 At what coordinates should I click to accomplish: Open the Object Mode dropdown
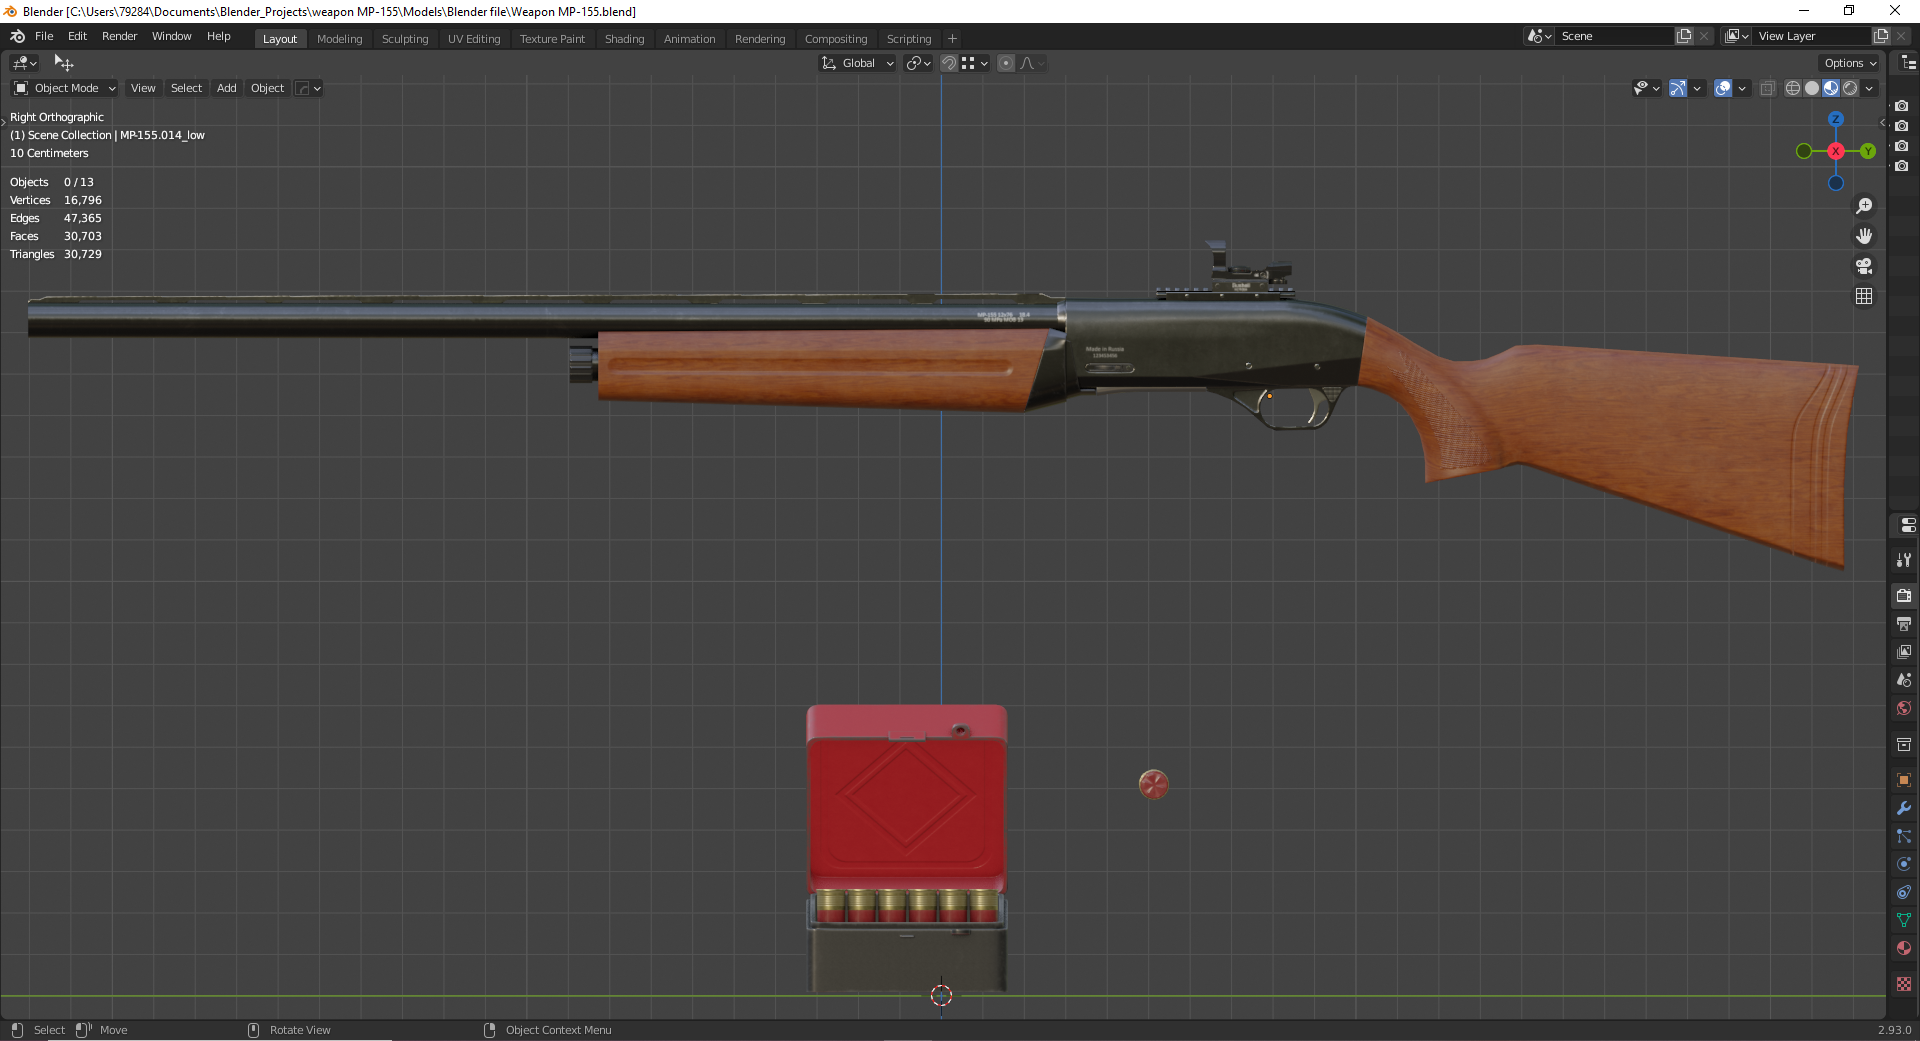coord(65,88)
